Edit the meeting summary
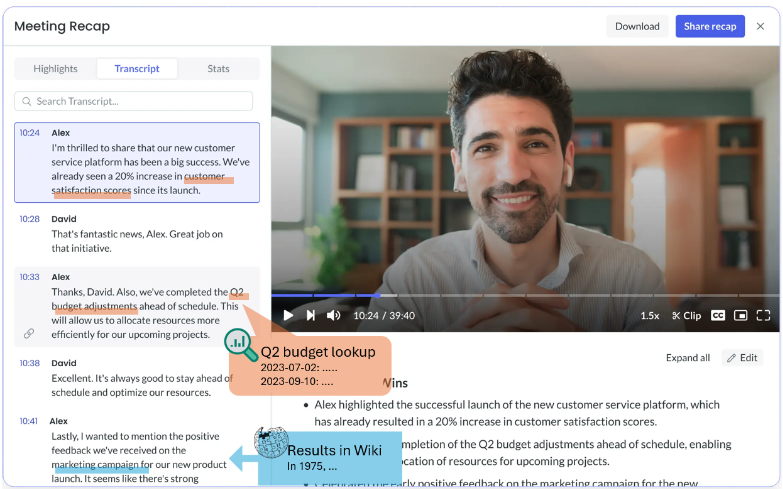Viewport: 783px width, 489px height. click(x=742, y=358)
